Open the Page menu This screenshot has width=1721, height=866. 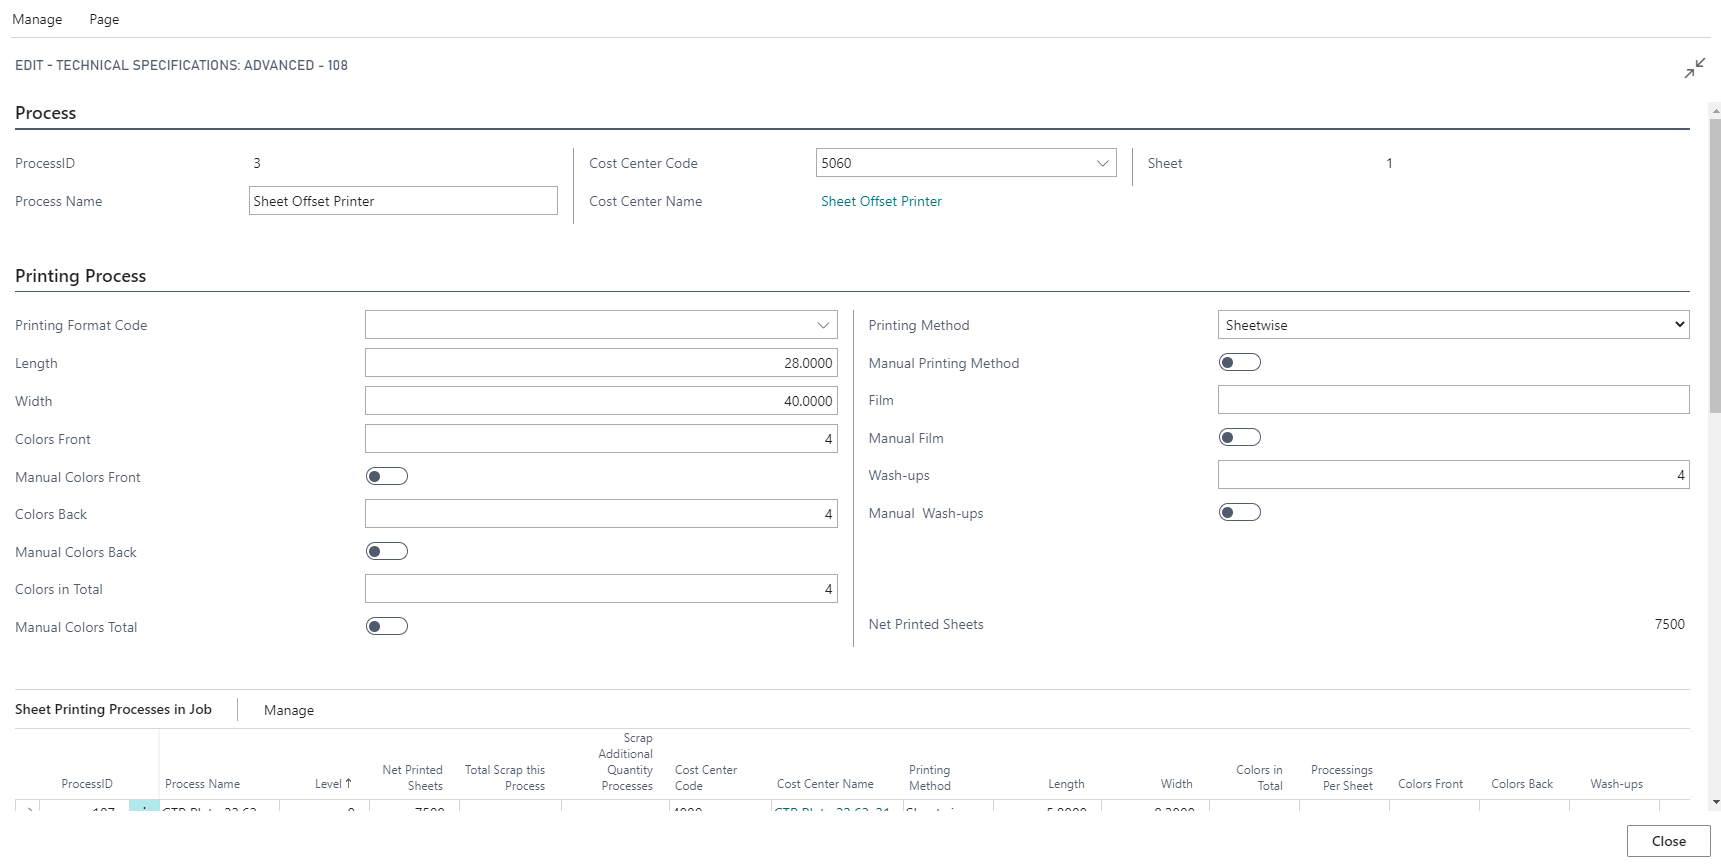click(104, 19)
